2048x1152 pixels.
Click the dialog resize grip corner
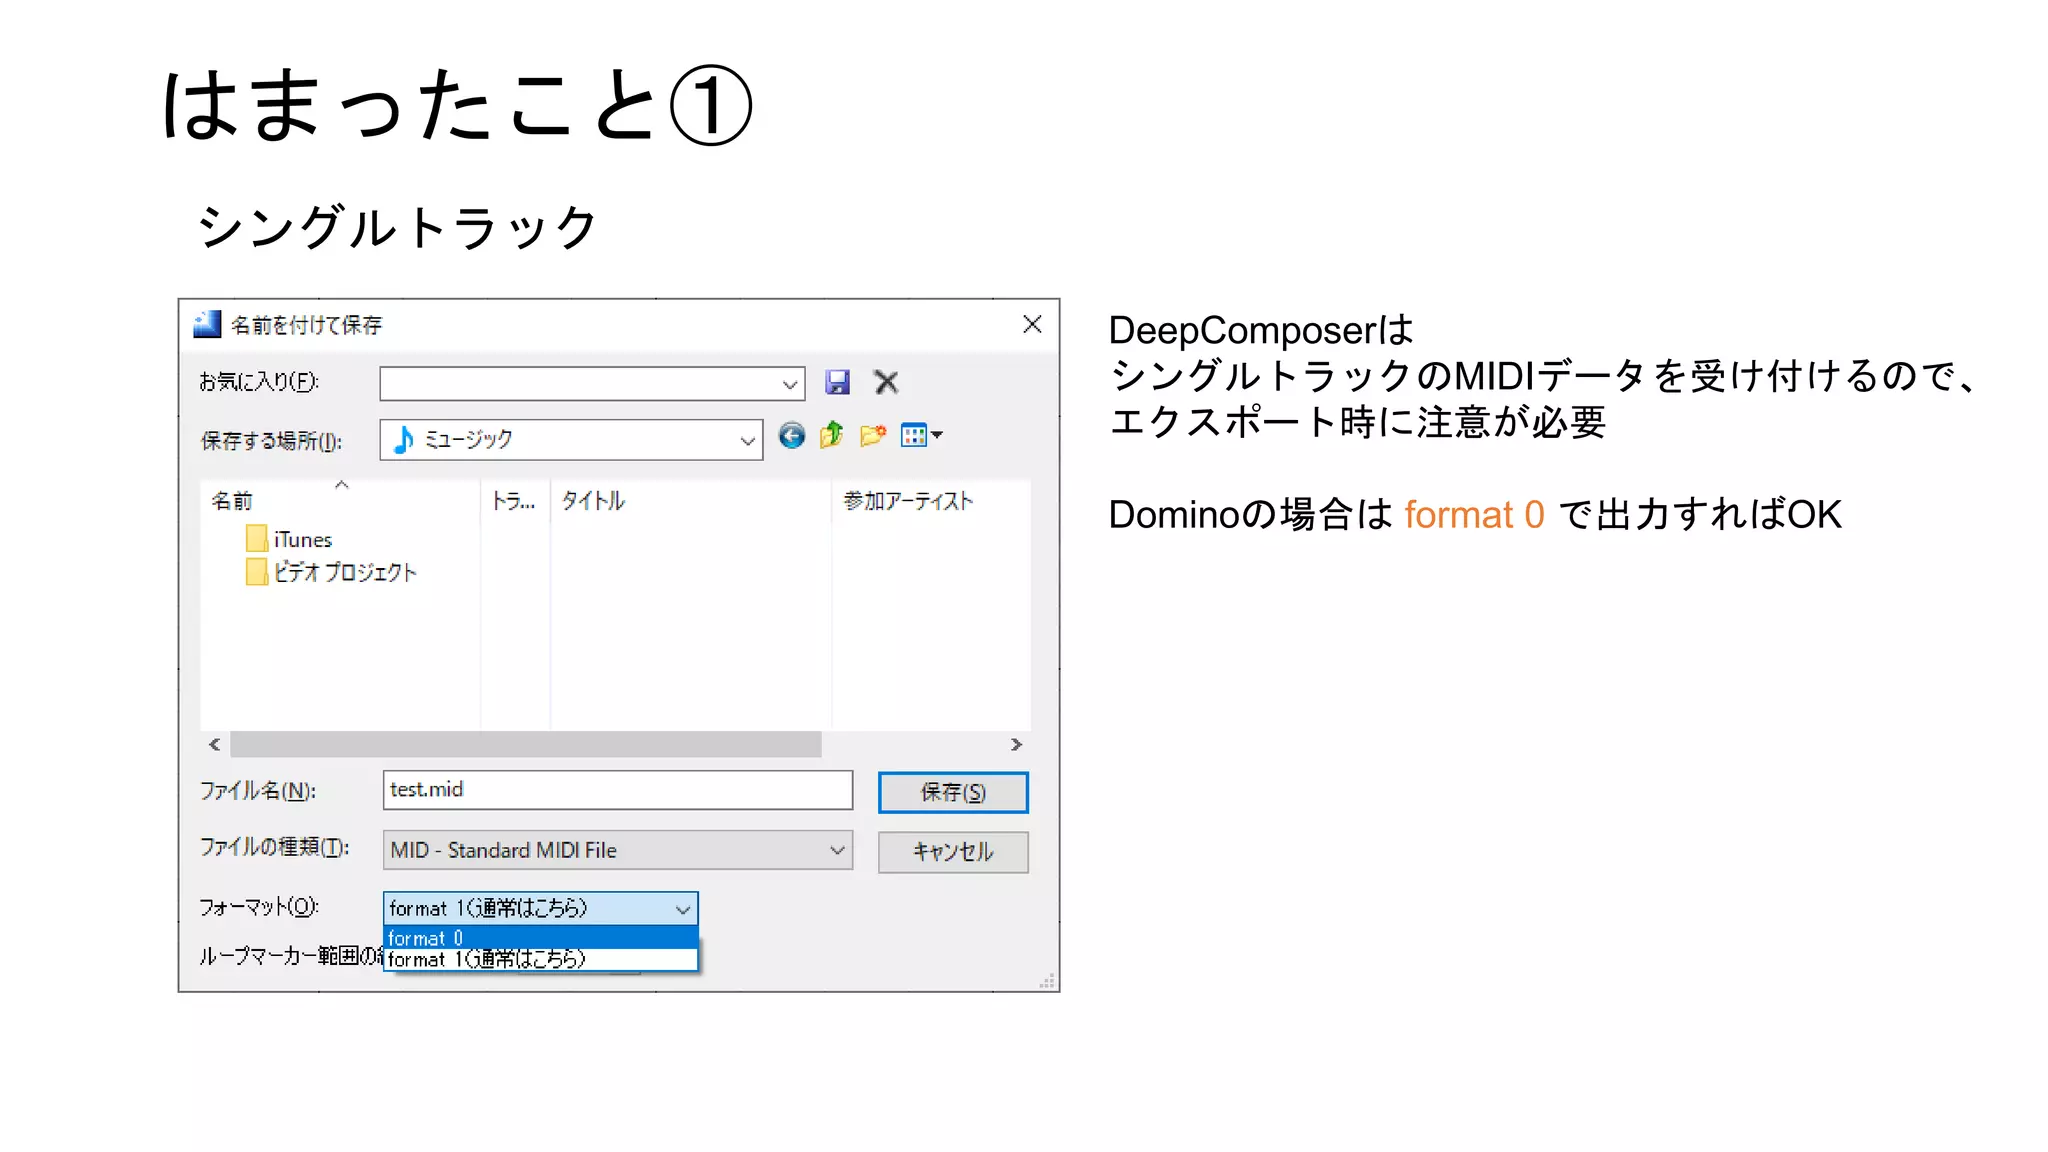pos(1047,981)
